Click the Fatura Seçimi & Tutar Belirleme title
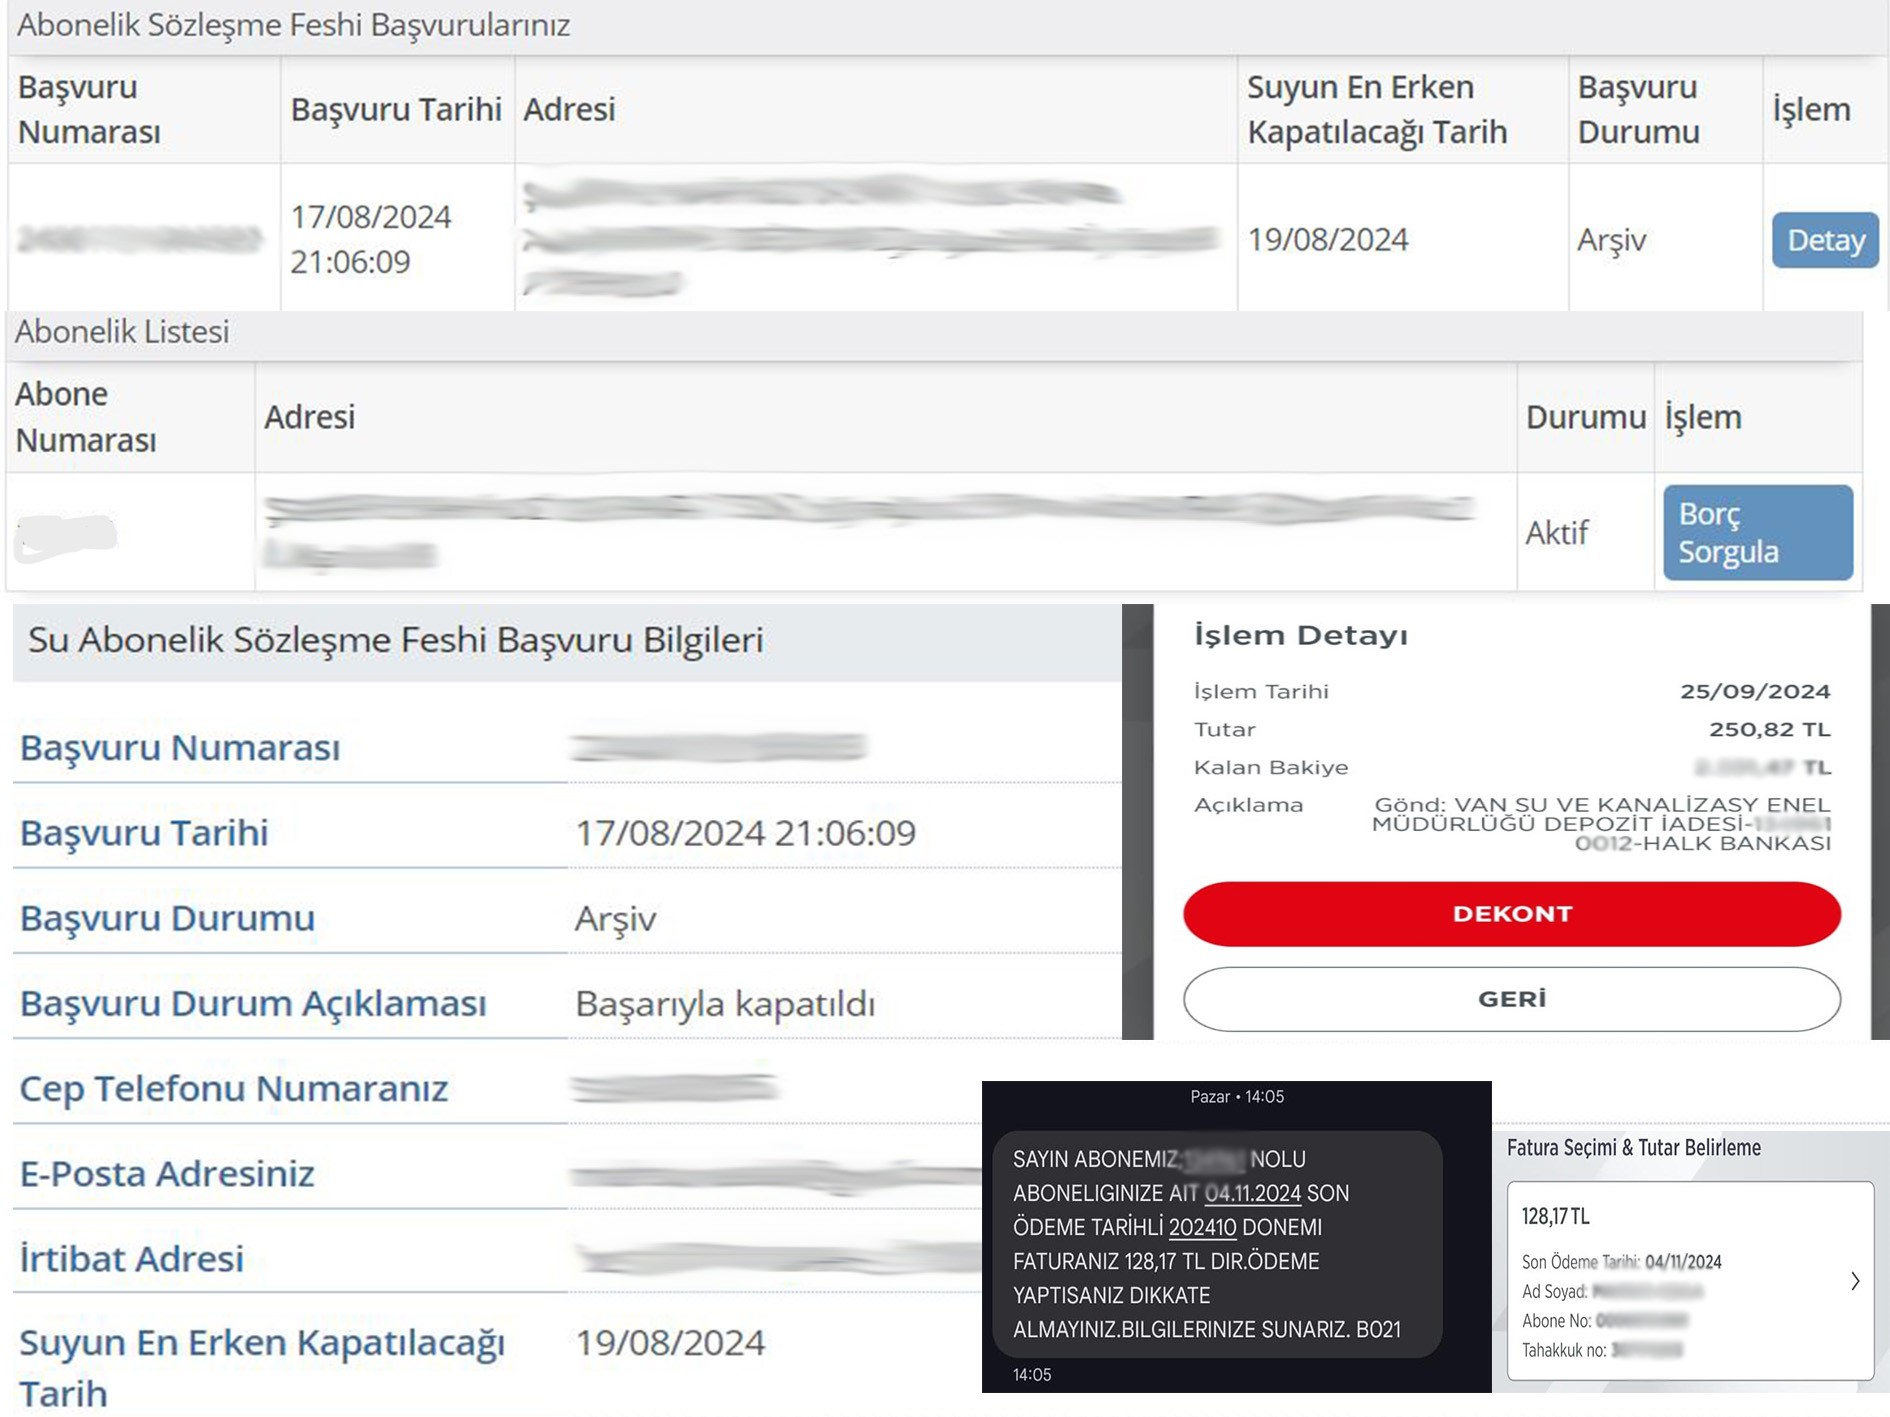This screenshot has height=1417, width=1890. (x=1633, y=1148)
